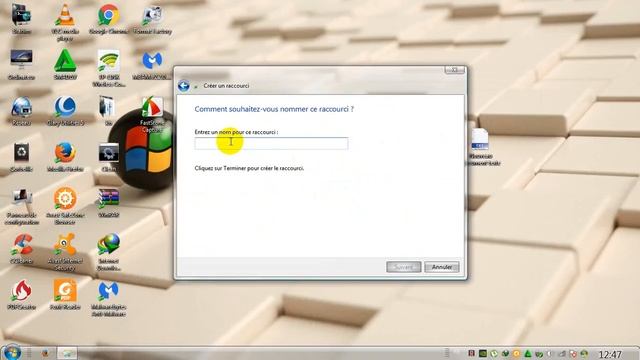Click the blue back arrow in the shortcut wizard
Image resolution: width=640 pixels, height=360 pixels.
tap(184, 86)
